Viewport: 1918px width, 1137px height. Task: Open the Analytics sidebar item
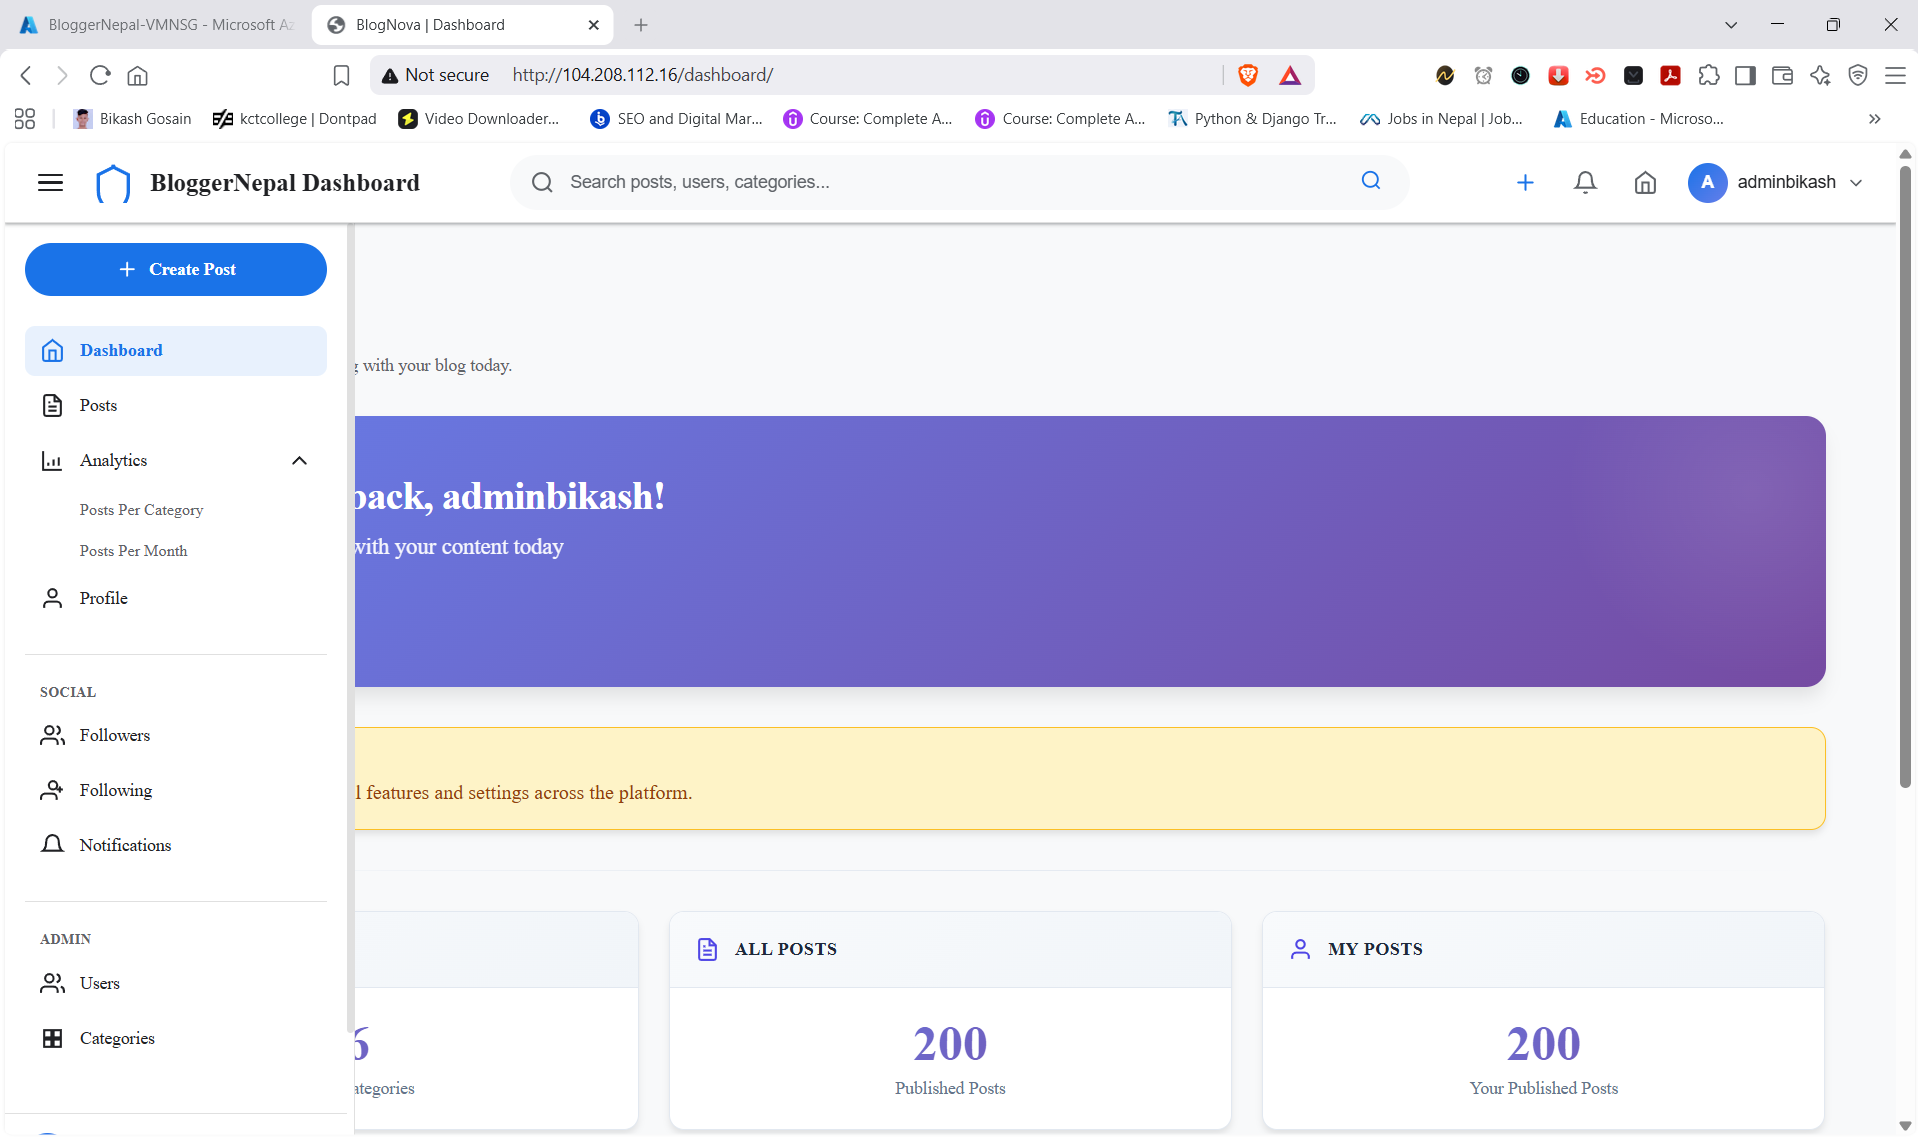tap(176, 460)
